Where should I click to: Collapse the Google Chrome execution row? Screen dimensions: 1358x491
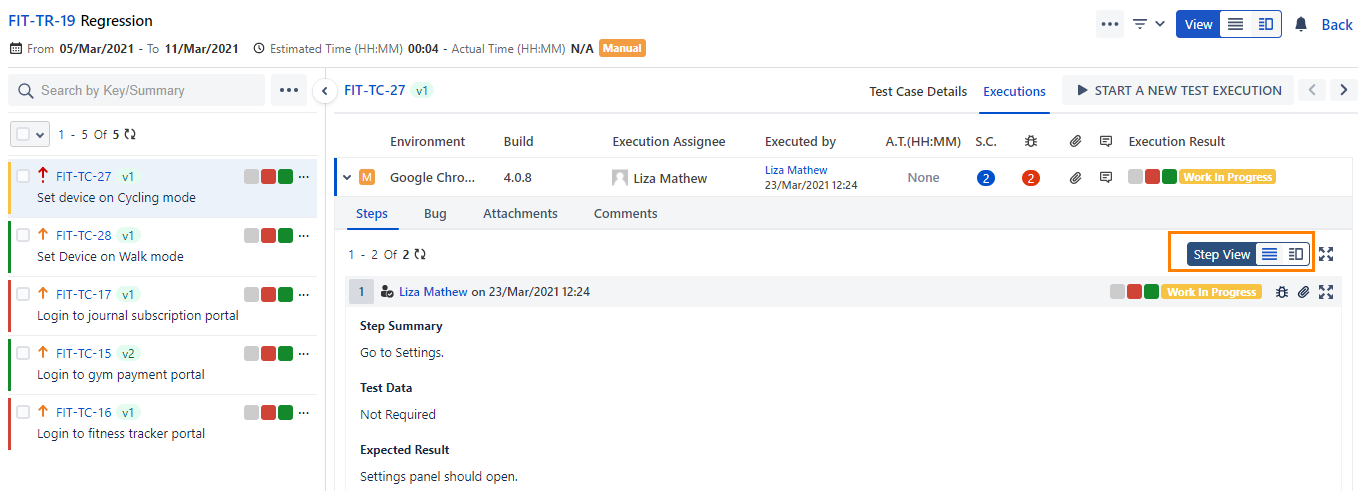pos(347,178)
